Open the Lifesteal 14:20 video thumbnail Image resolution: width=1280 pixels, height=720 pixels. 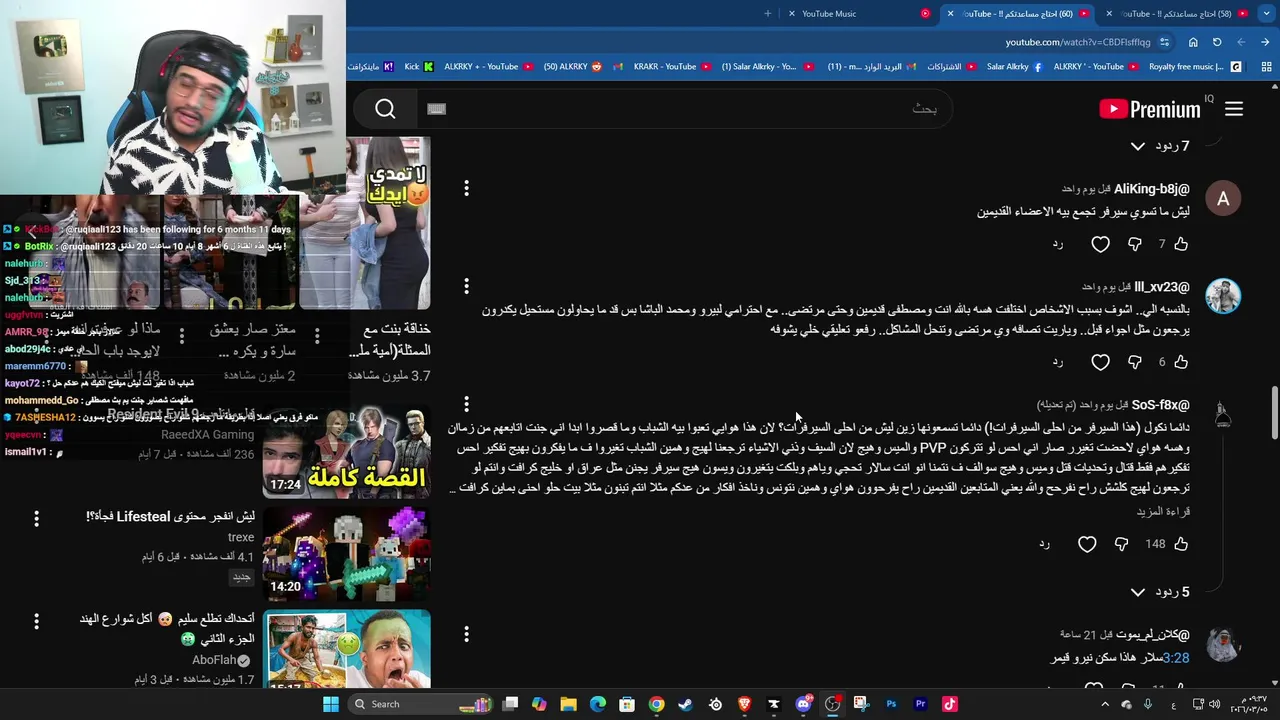[x=346, y=554]
